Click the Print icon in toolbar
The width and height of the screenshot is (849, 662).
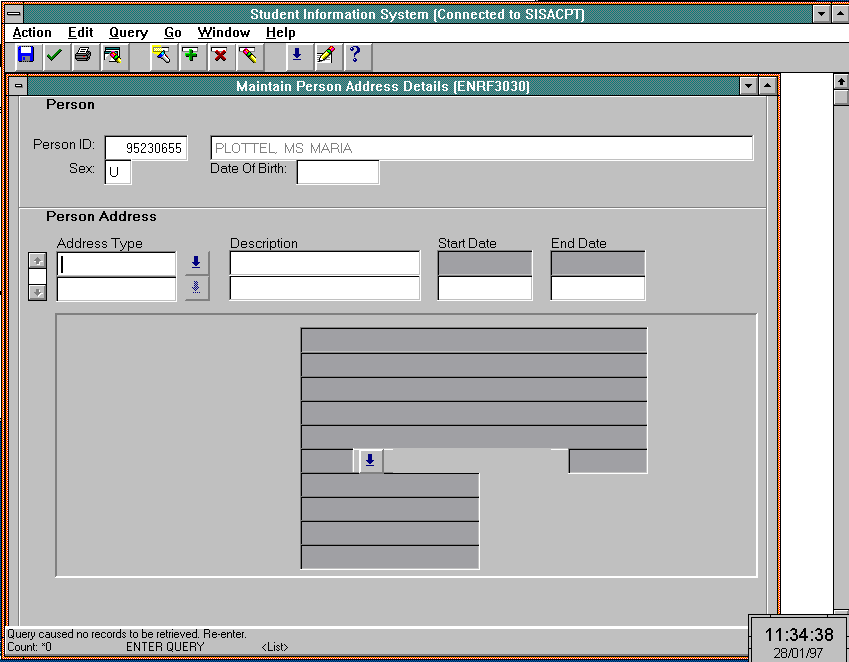(x=83, y=56)
